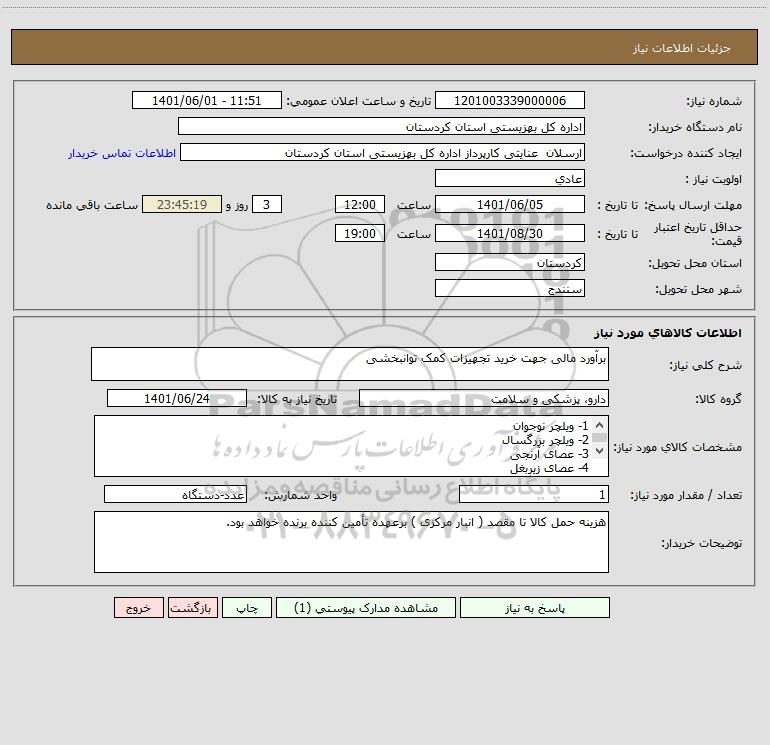The height and width of the screenshot is (745, 770).
Task: Click the header title 'جزئیات اطلاعات نیاز'
Action: click(x=682, y=48)
